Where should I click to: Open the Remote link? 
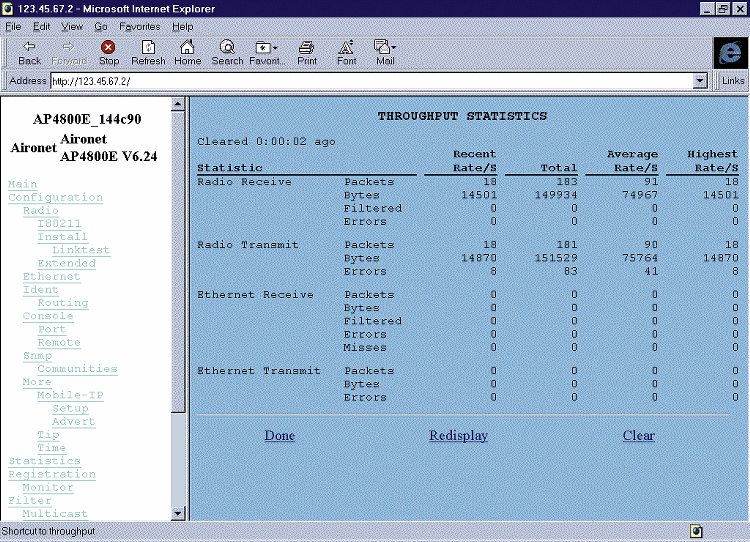tap(59, 343)
